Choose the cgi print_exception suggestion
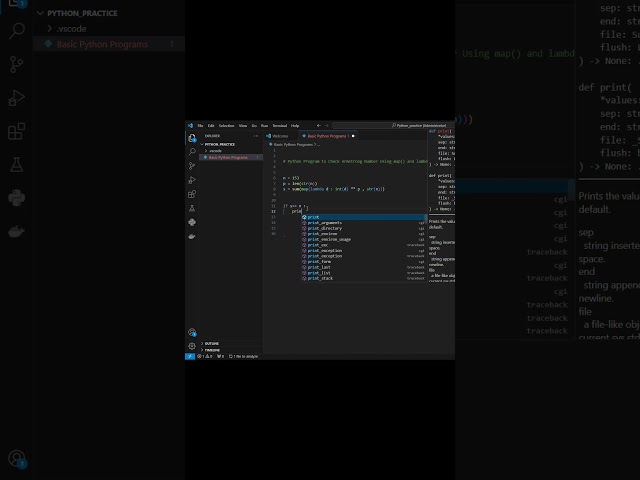This screenshot has height=480, width=640. (x=363, y=251)
